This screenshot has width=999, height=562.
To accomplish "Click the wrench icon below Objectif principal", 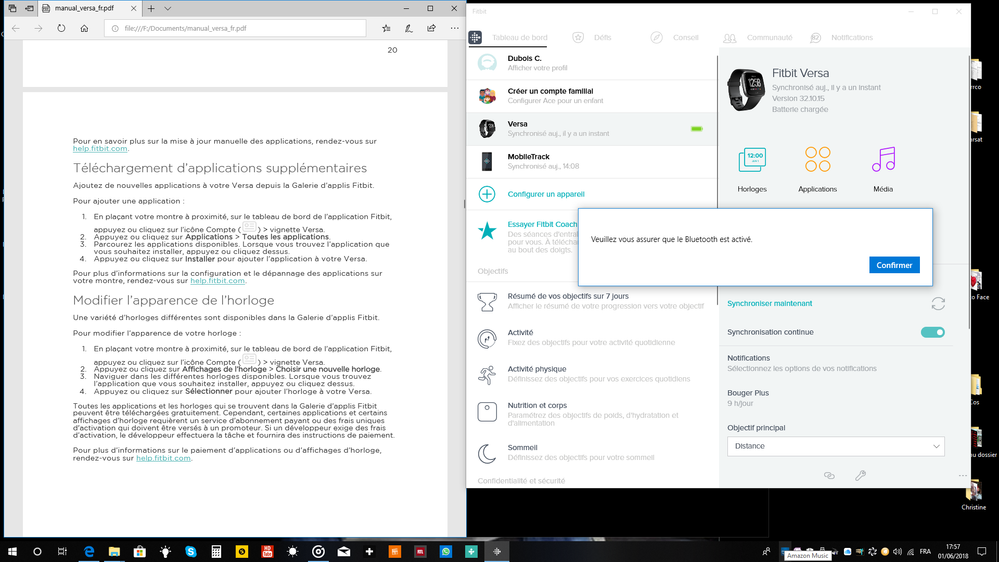I will [861, 475].
